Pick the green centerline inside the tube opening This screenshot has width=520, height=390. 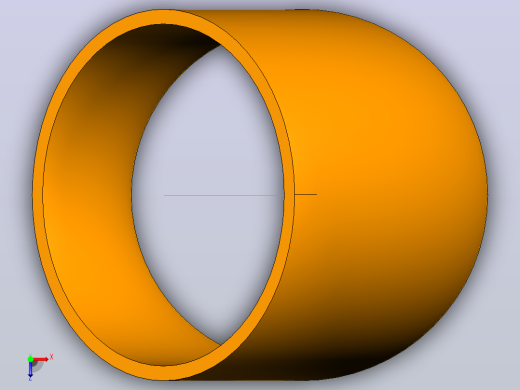pos(223,195)
